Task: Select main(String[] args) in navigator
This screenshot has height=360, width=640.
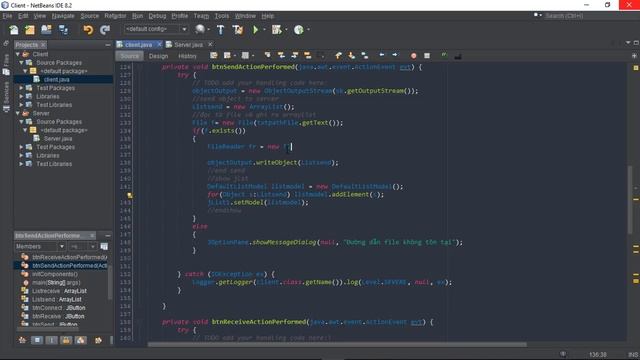Action: (56, 282)
